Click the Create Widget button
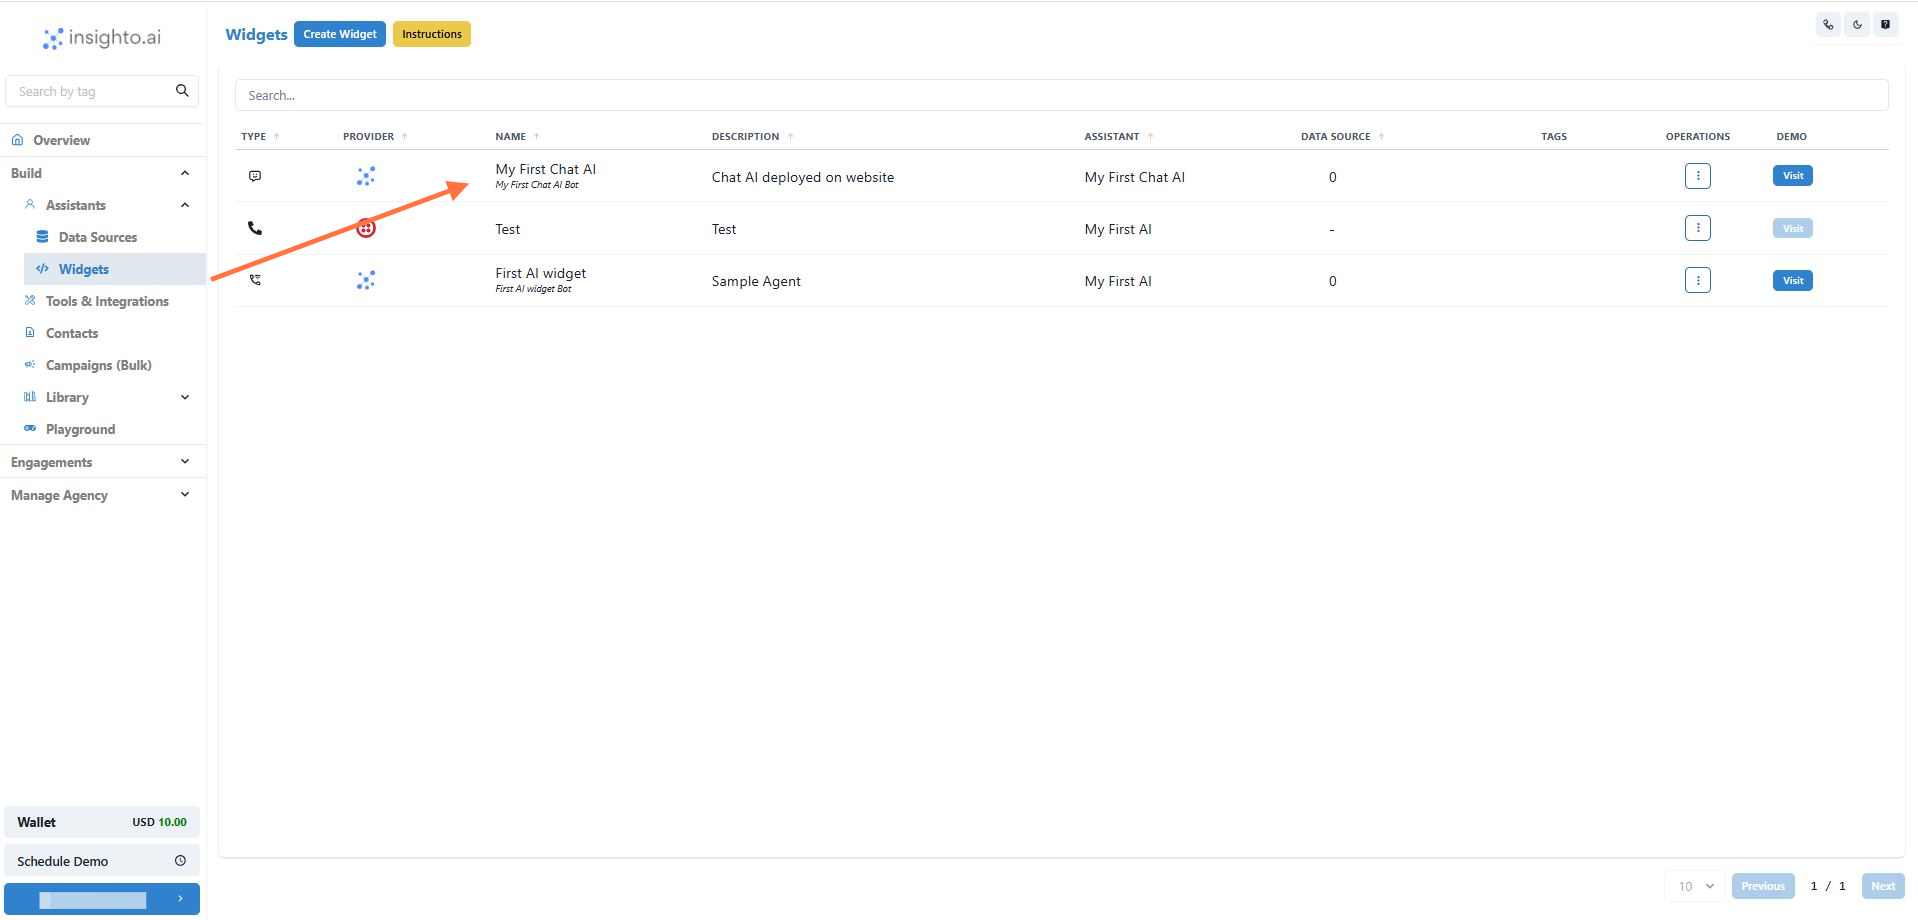 click(x=340, y=34)
